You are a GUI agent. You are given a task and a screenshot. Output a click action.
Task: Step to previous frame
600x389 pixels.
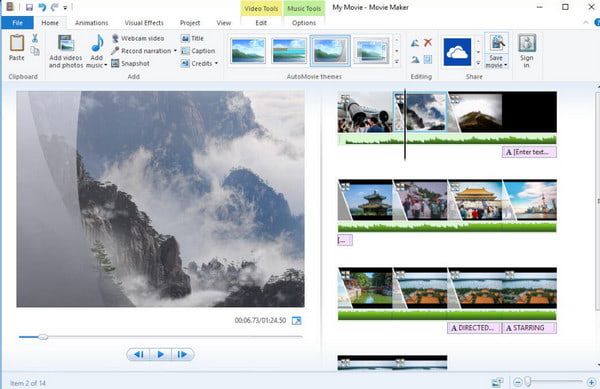point(139,355)
